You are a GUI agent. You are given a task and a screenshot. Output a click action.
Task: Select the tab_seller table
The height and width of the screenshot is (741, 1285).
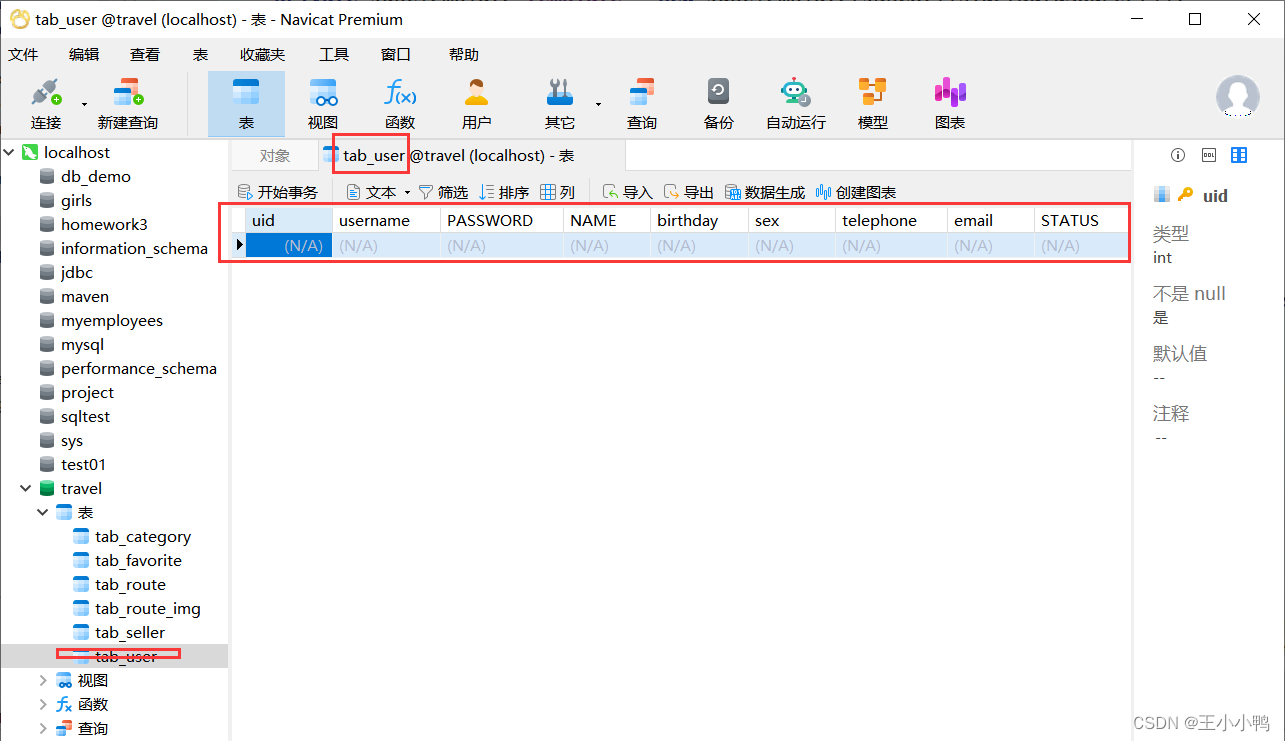(130, 632)
